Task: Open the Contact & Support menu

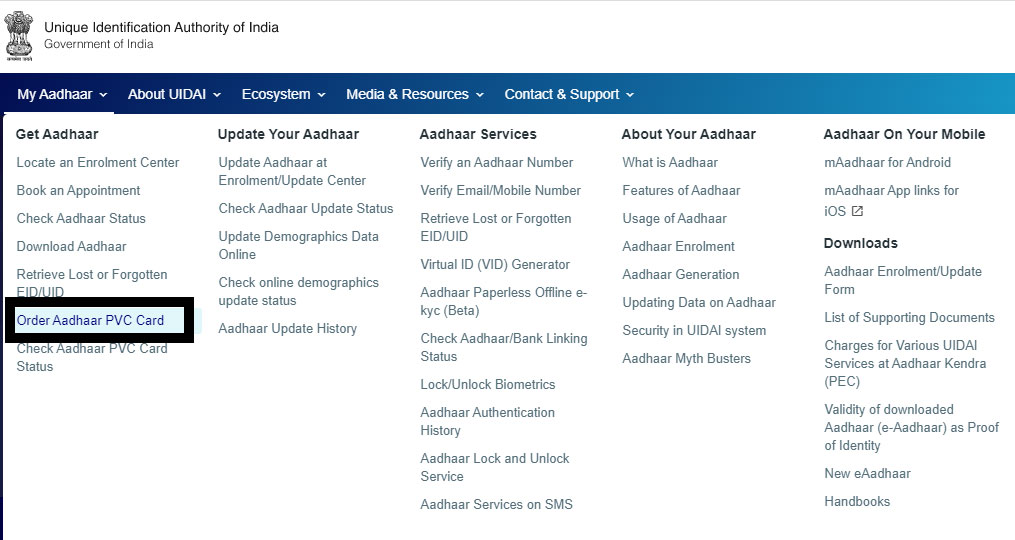Action: pyautogui.click(x=569, y=95)
